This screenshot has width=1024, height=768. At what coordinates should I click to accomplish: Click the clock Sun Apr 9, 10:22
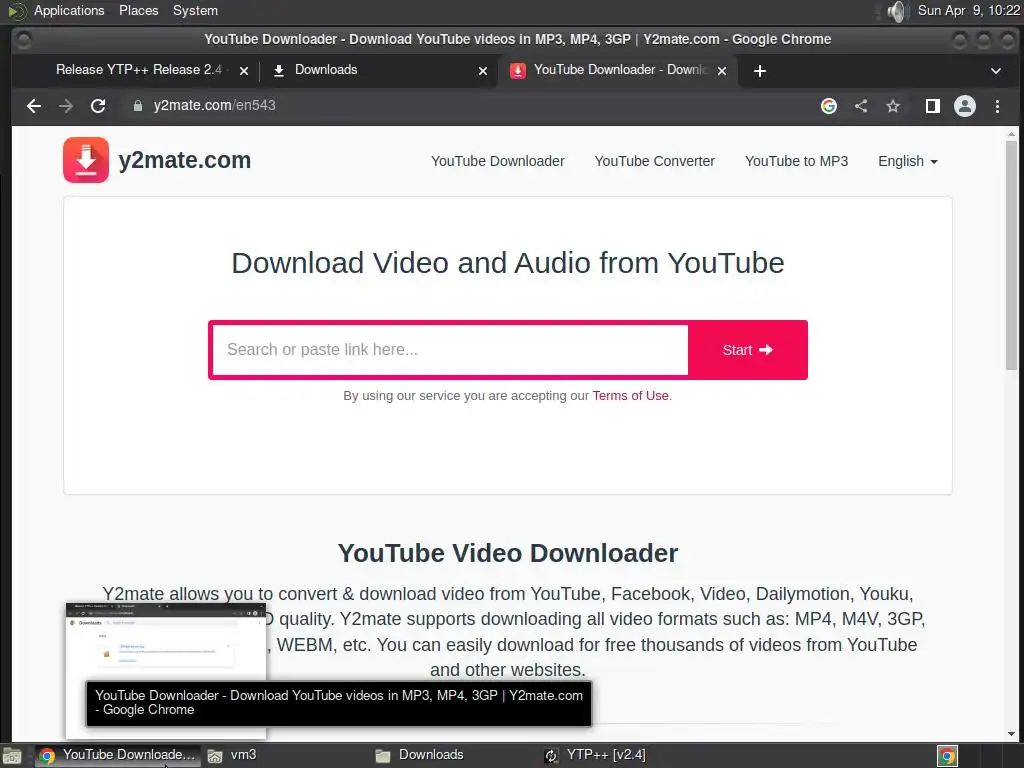click(968, 10)
